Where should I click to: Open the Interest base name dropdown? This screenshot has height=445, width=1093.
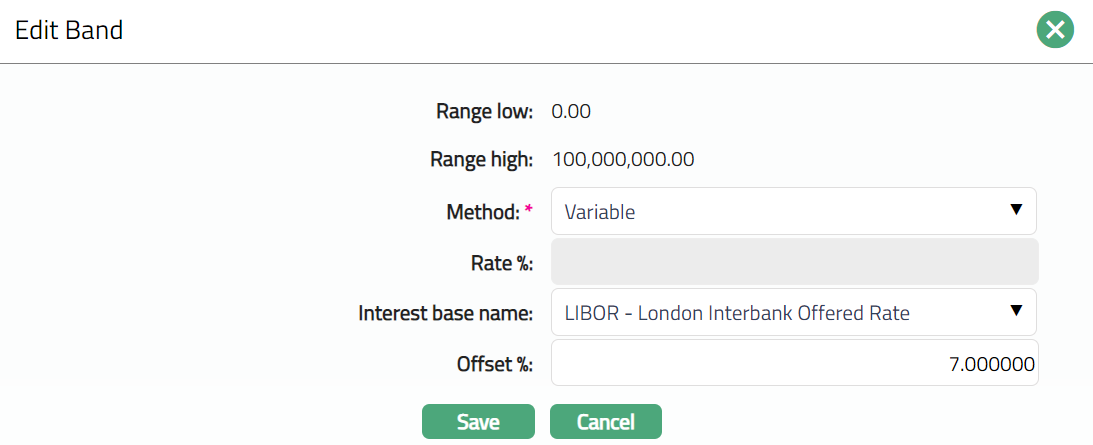pos(780,313)
